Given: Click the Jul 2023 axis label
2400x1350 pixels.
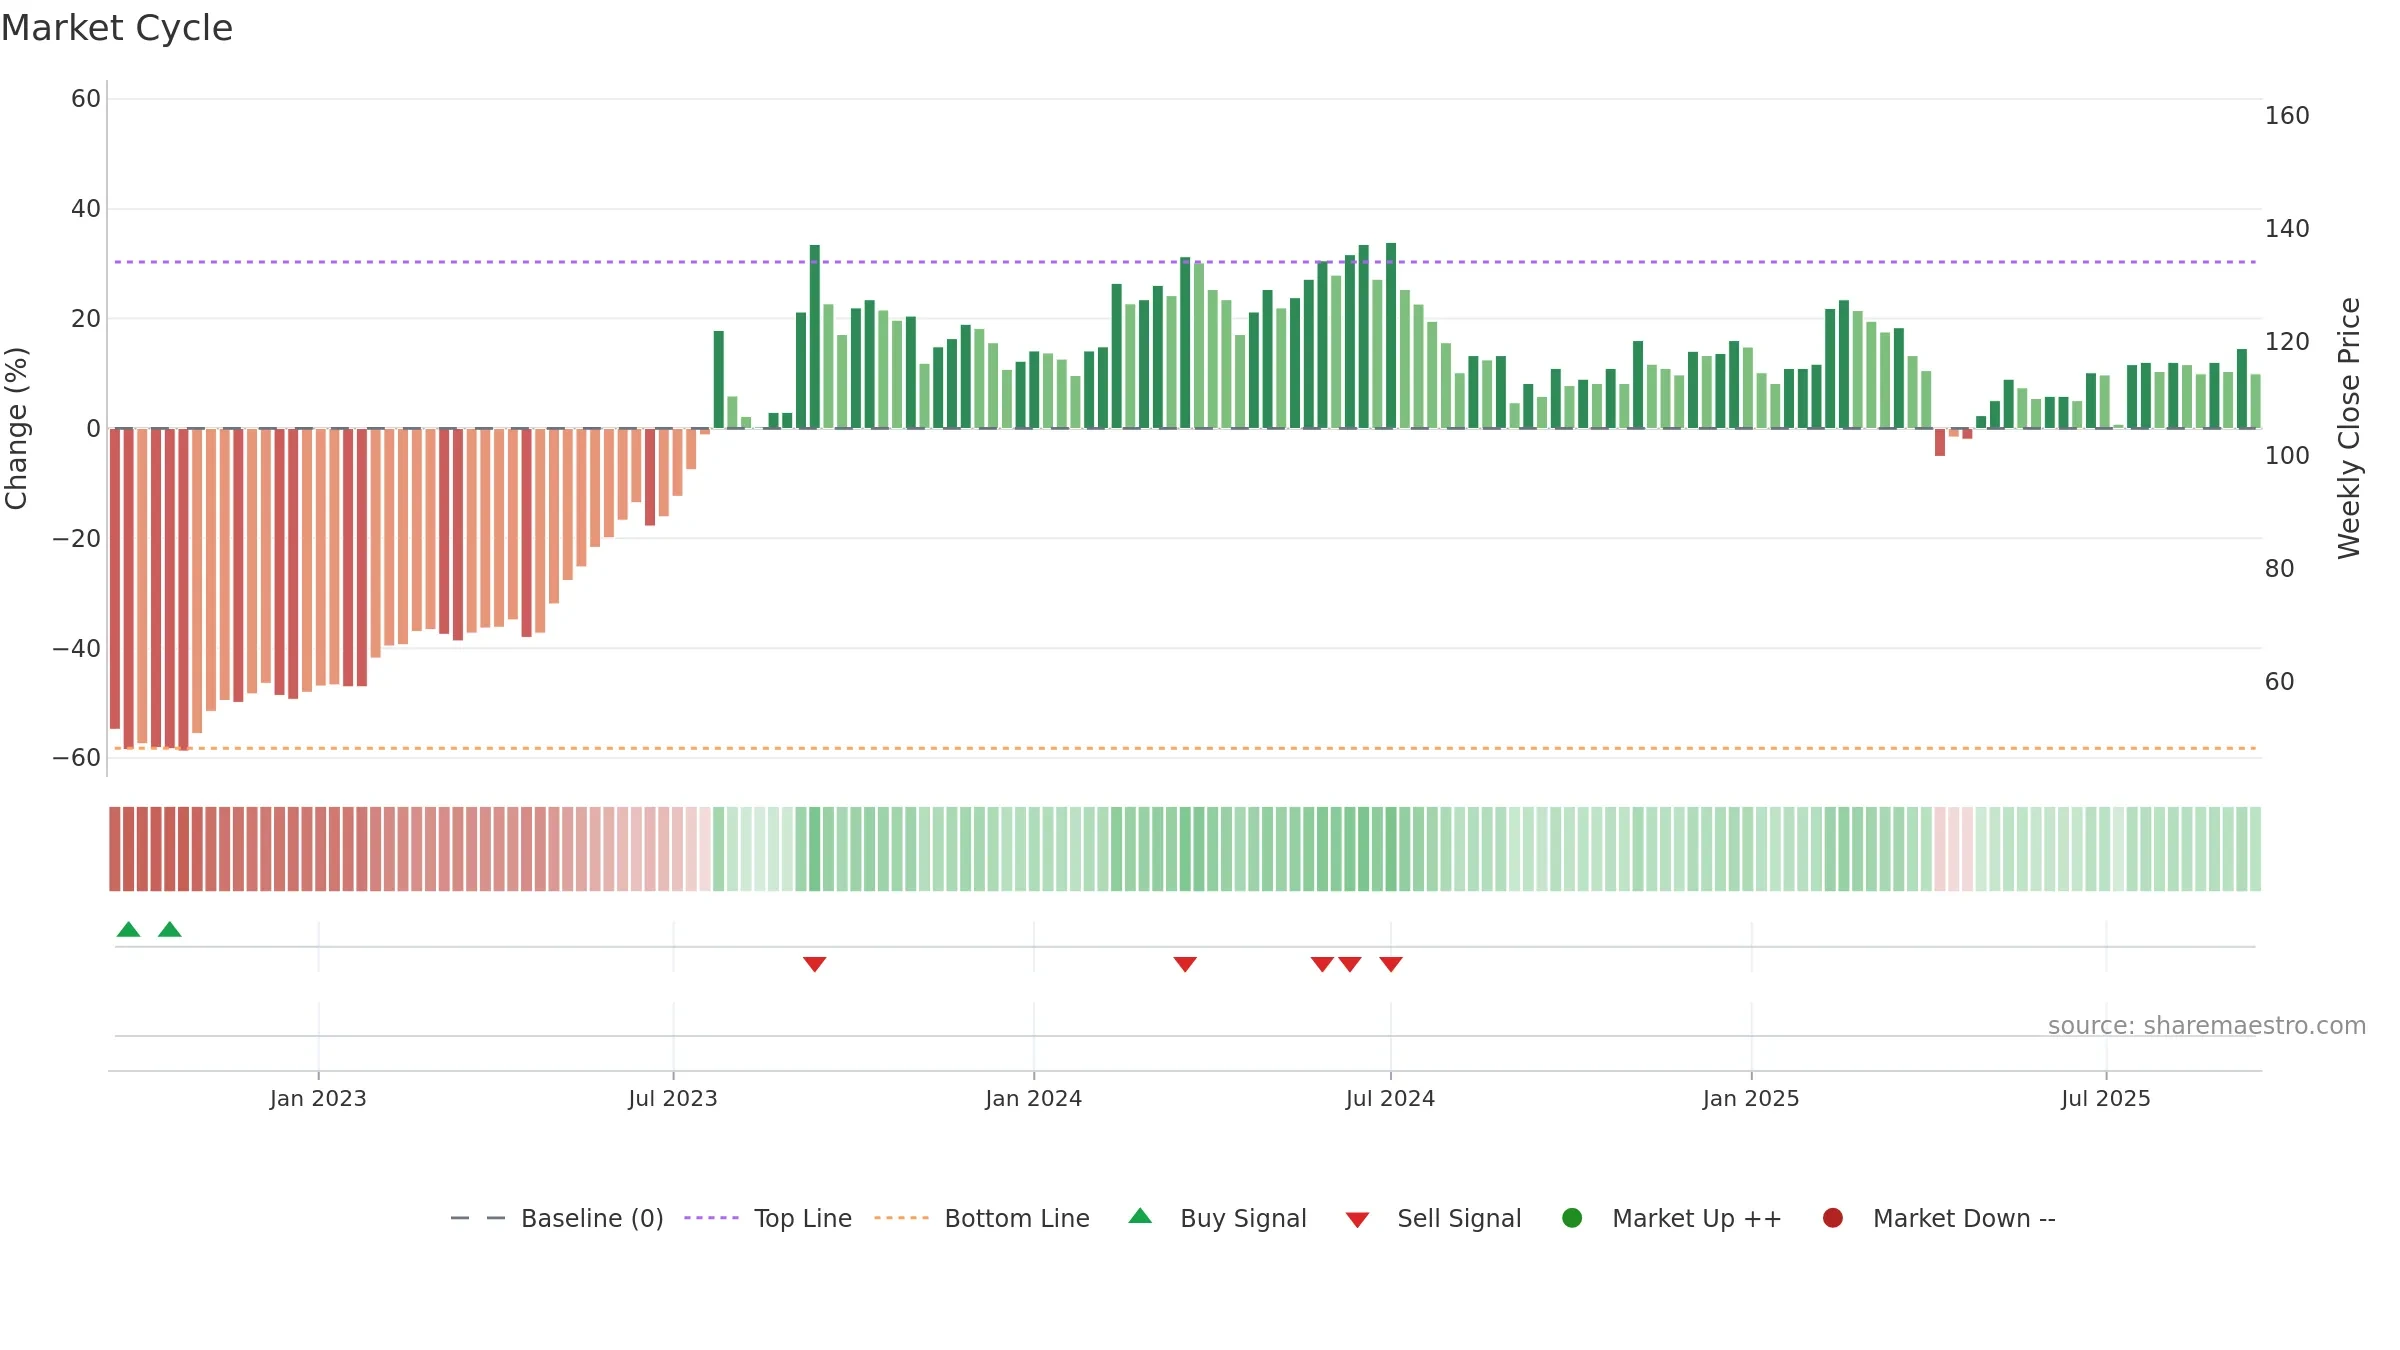Looking at the screenshot, I should pyautogui.click(x=673, y=1098).
